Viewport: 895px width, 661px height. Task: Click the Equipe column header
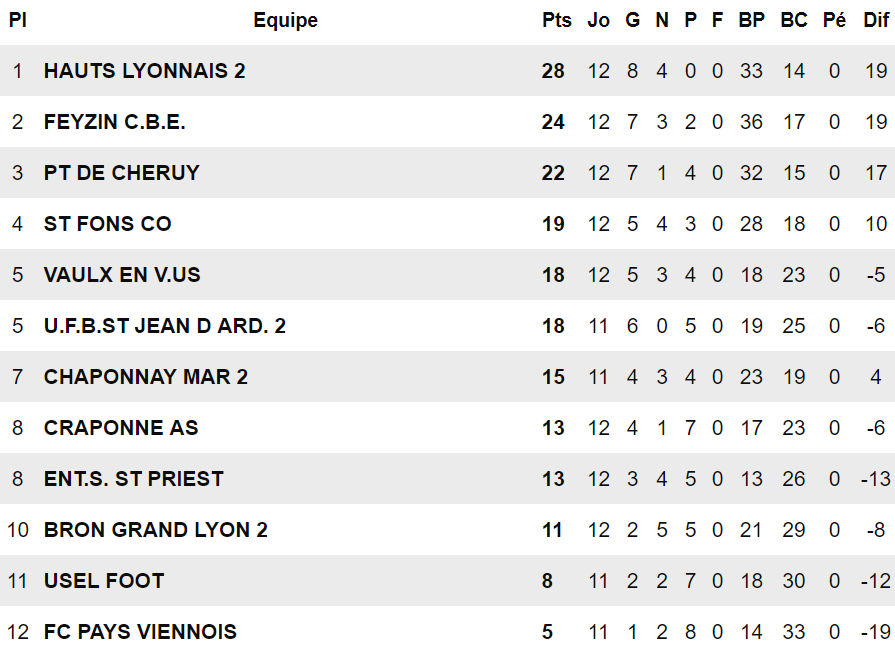[285, 20]
